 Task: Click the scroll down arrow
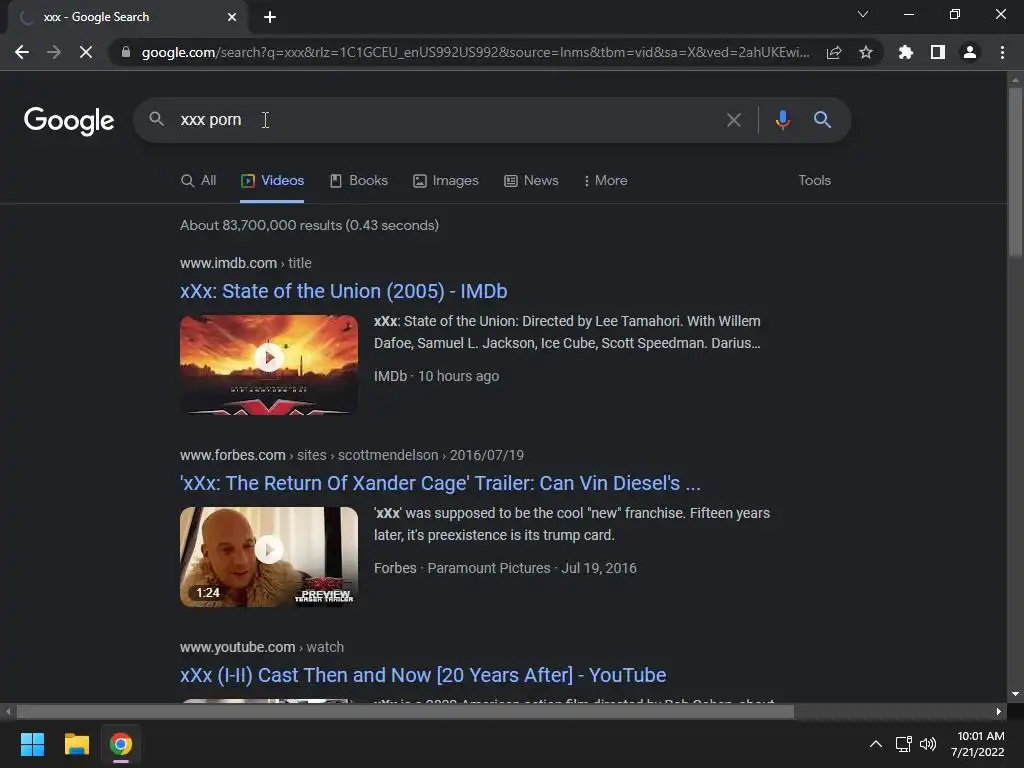[1015, 694]
